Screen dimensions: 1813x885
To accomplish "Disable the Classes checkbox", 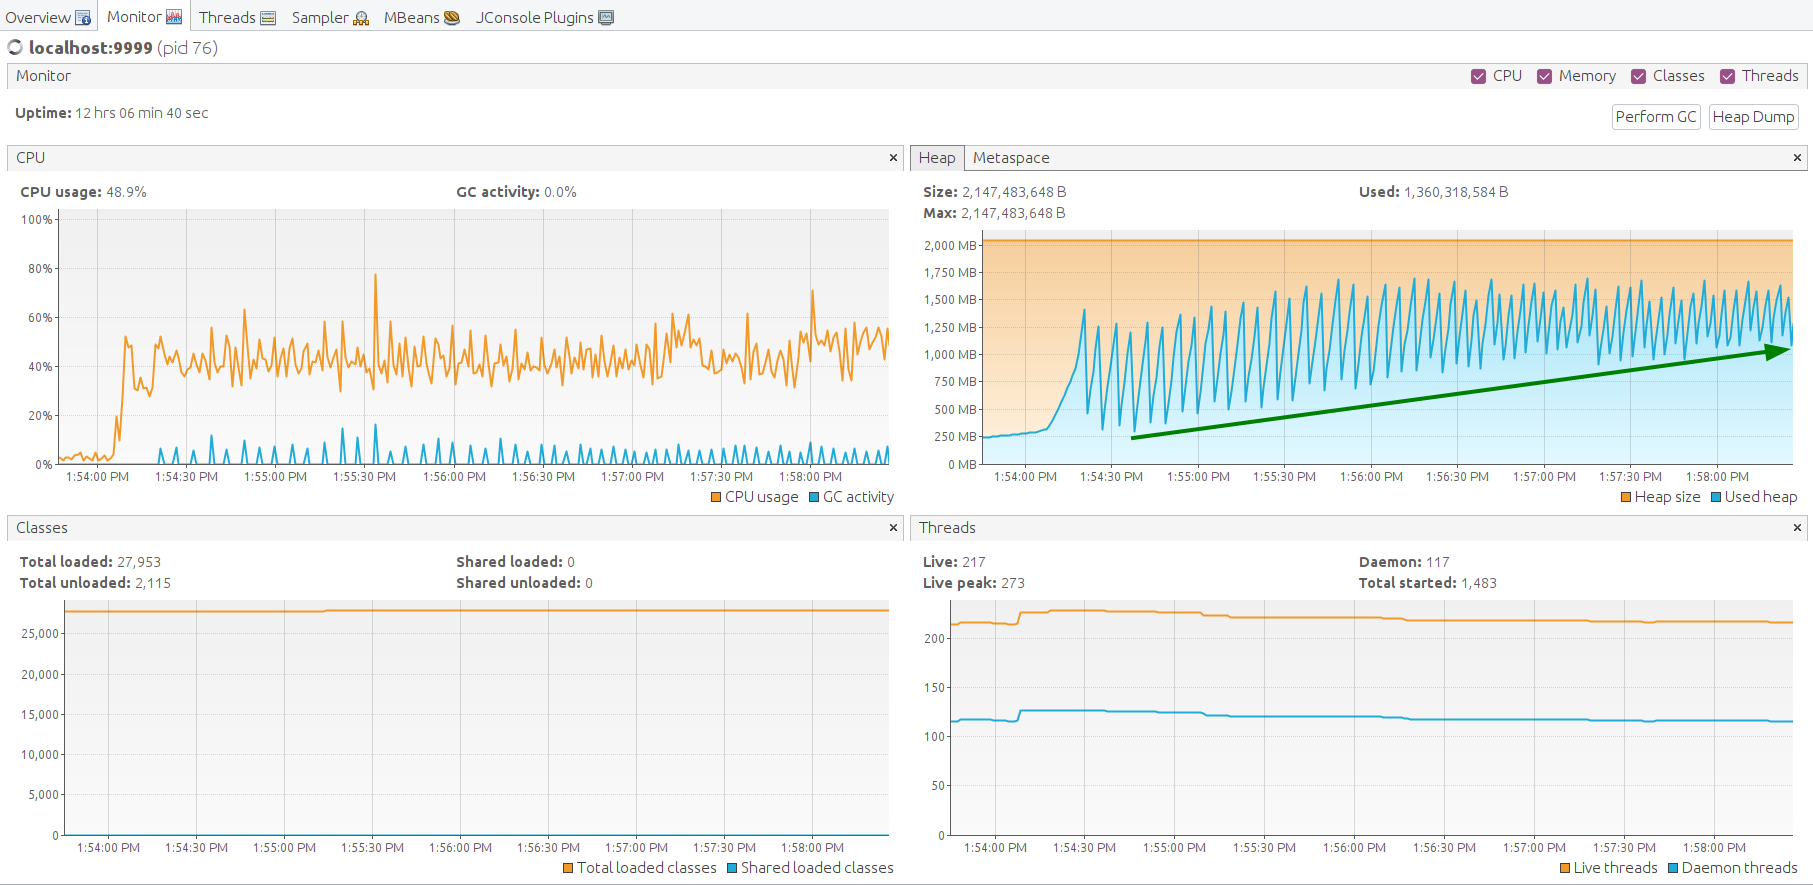I will coord(1638,77).
